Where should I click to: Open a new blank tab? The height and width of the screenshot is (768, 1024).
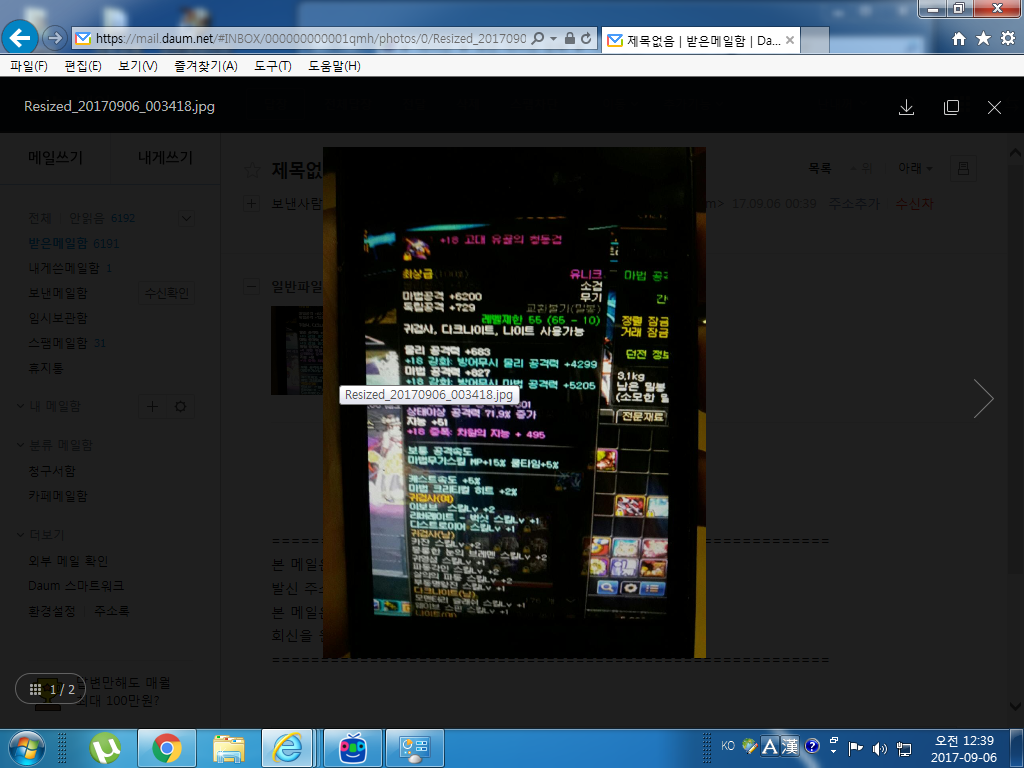[x=814, y=40]
